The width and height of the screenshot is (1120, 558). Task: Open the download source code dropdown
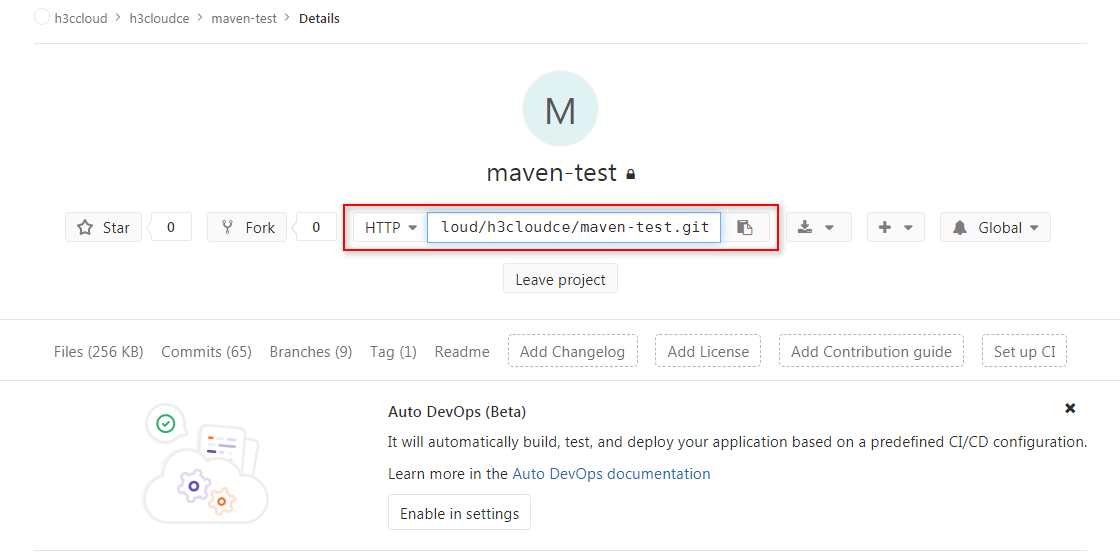pos(818,227)
